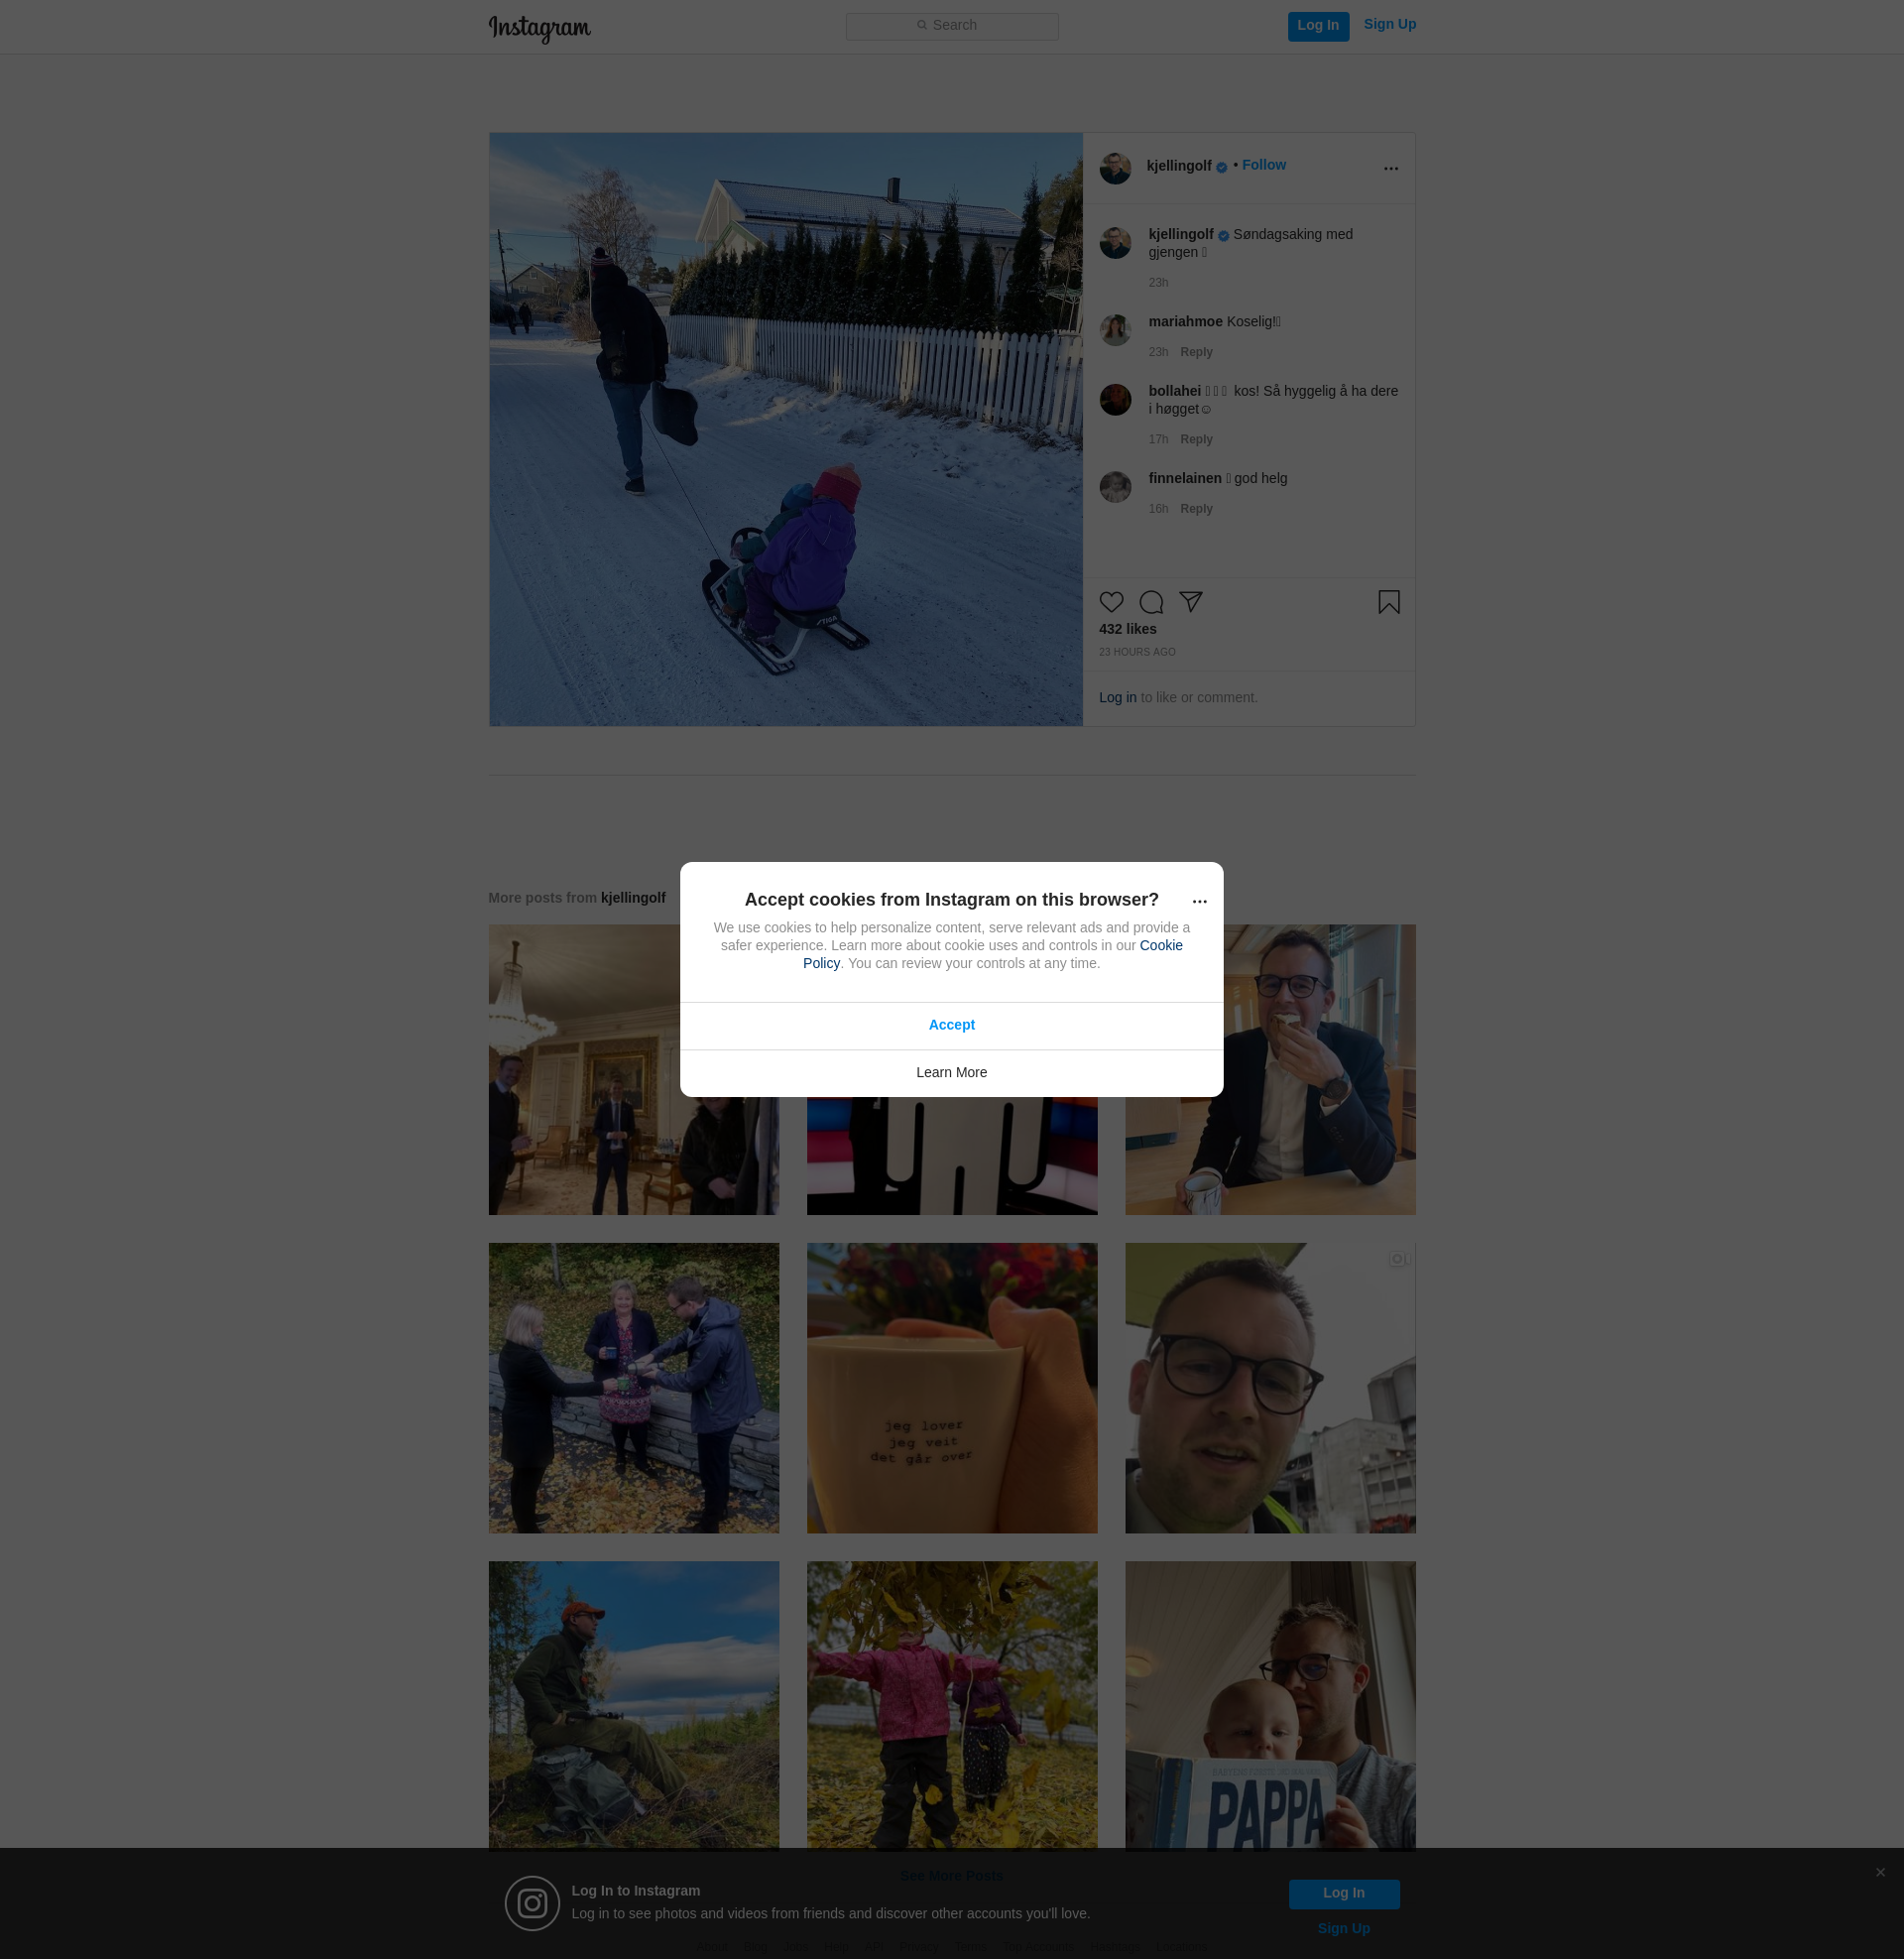Click the comment bubble icon
This screenshot has height=1959, width=1904.
[x=1151, y=602]
